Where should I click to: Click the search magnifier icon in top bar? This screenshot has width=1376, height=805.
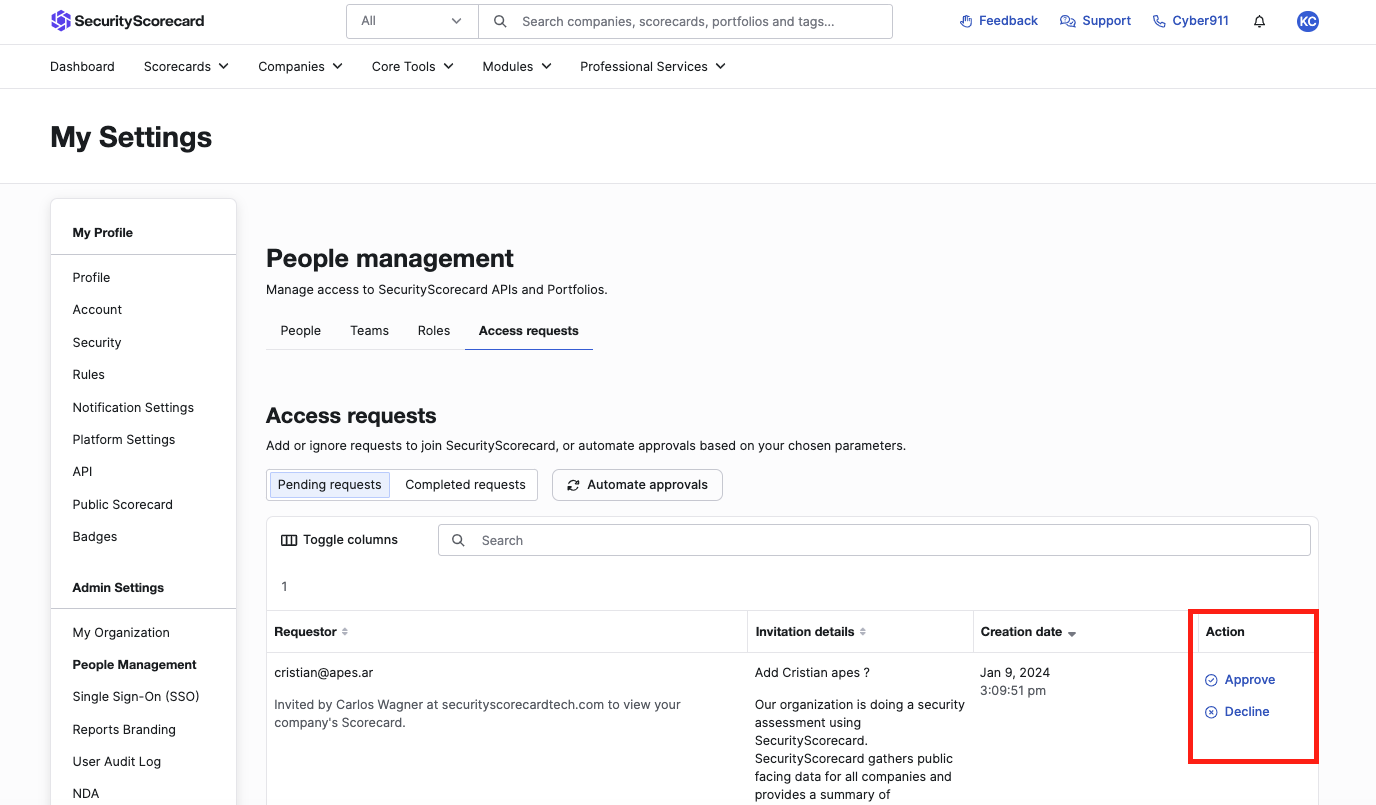coord(501,21)
